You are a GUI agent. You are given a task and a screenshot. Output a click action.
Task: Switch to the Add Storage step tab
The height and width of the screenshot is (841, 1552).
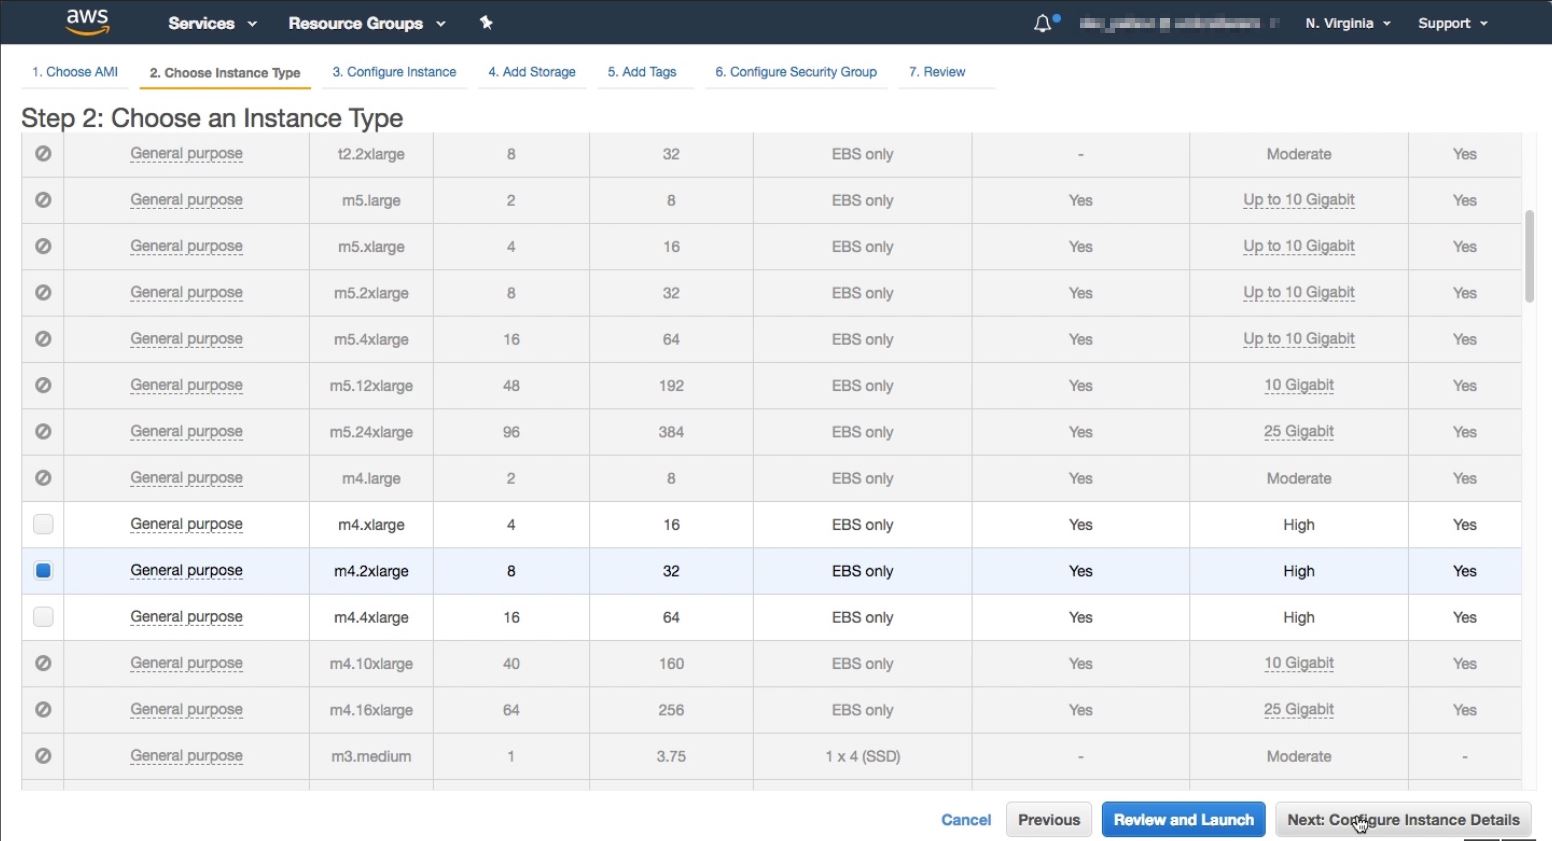point(532,72)
